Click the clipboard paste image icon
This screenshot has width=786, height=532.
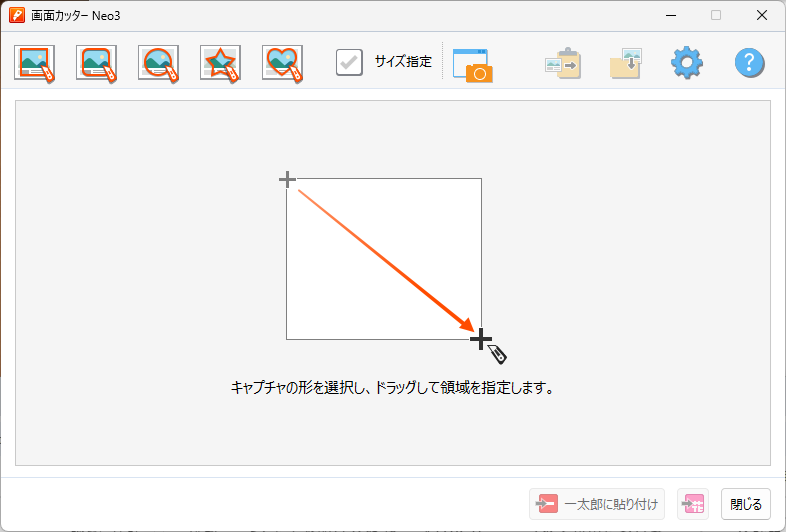point(563,64)
